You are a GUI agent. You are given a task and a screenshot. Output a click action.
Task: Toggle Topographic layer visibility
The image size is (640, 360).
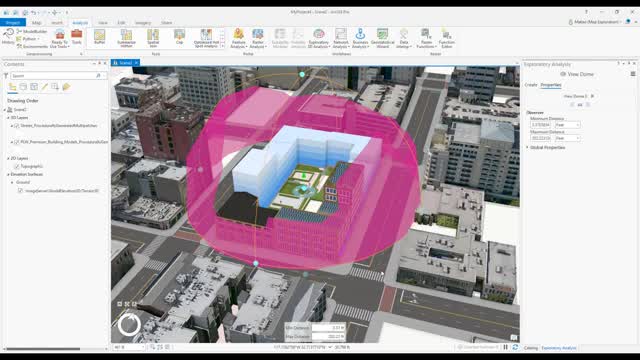pyautogui.click(x=17, y=166)
